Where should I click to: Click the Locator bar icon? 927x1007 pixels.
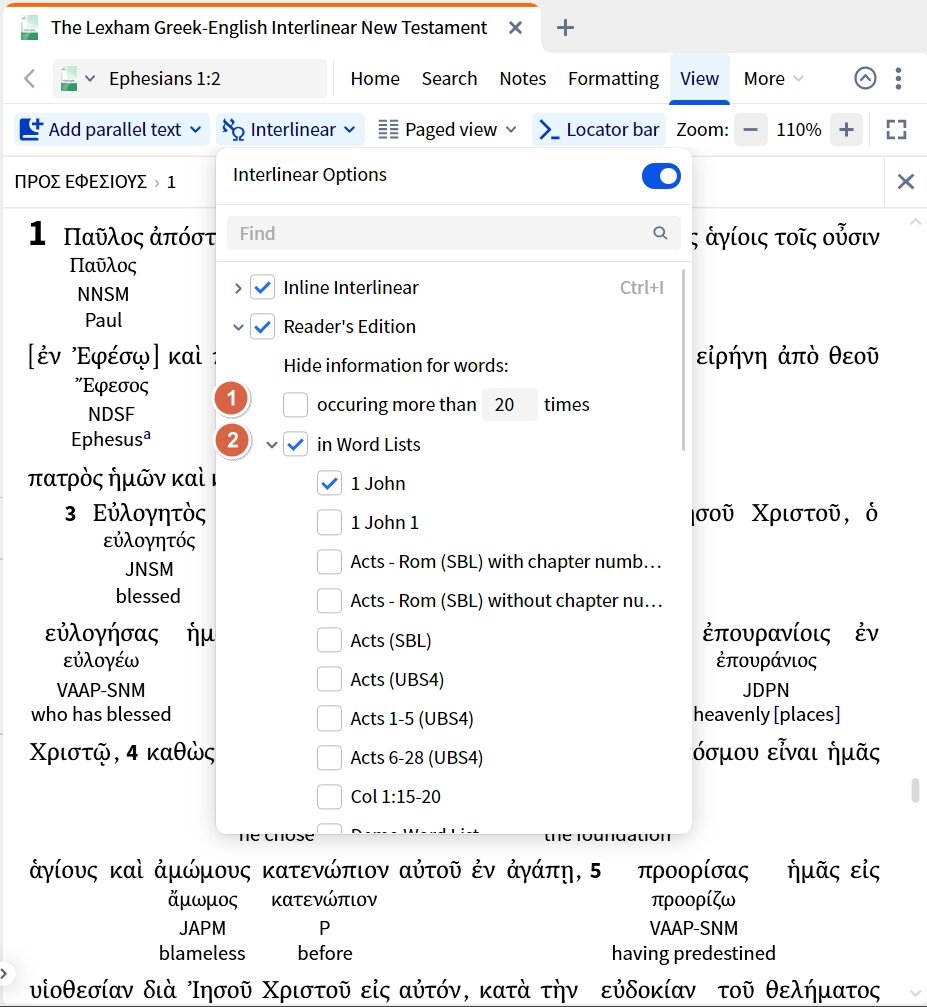548,129
